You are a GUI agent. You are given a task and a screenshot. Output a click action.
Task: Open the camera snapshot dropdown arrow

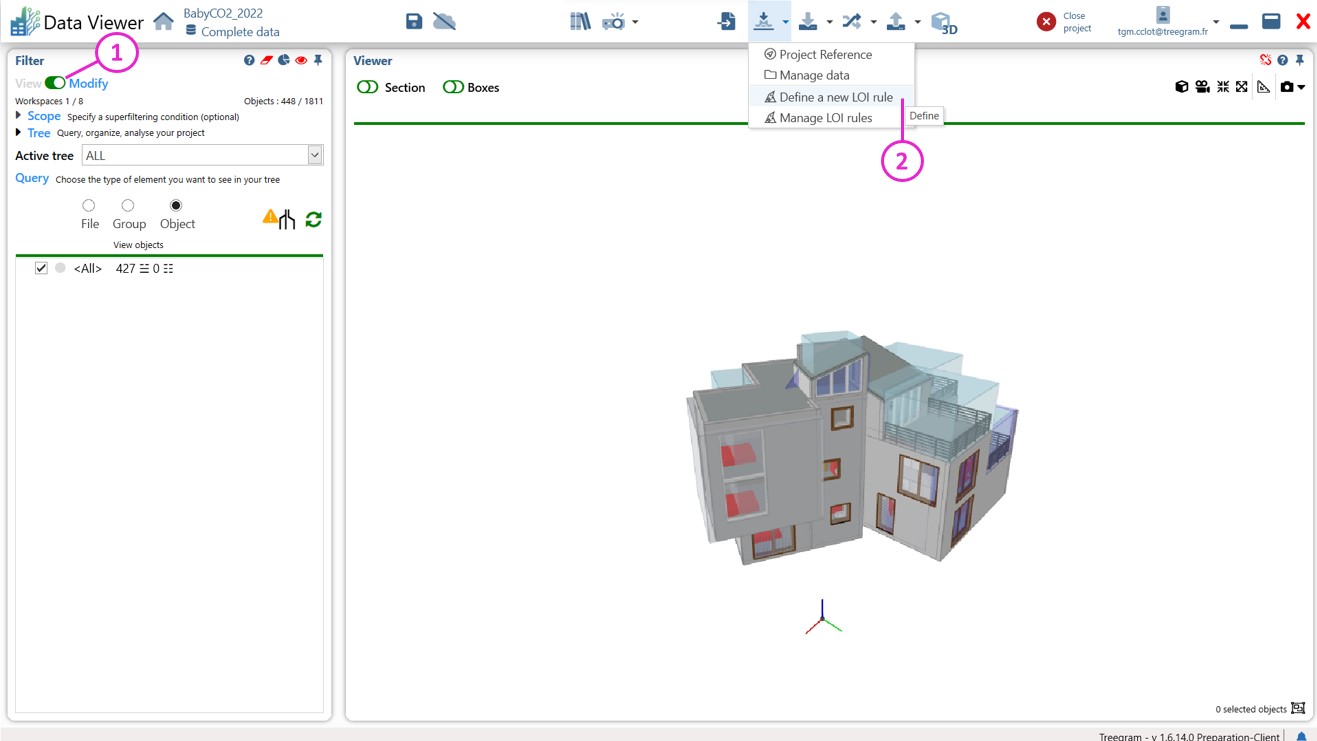coord(1300,88)
